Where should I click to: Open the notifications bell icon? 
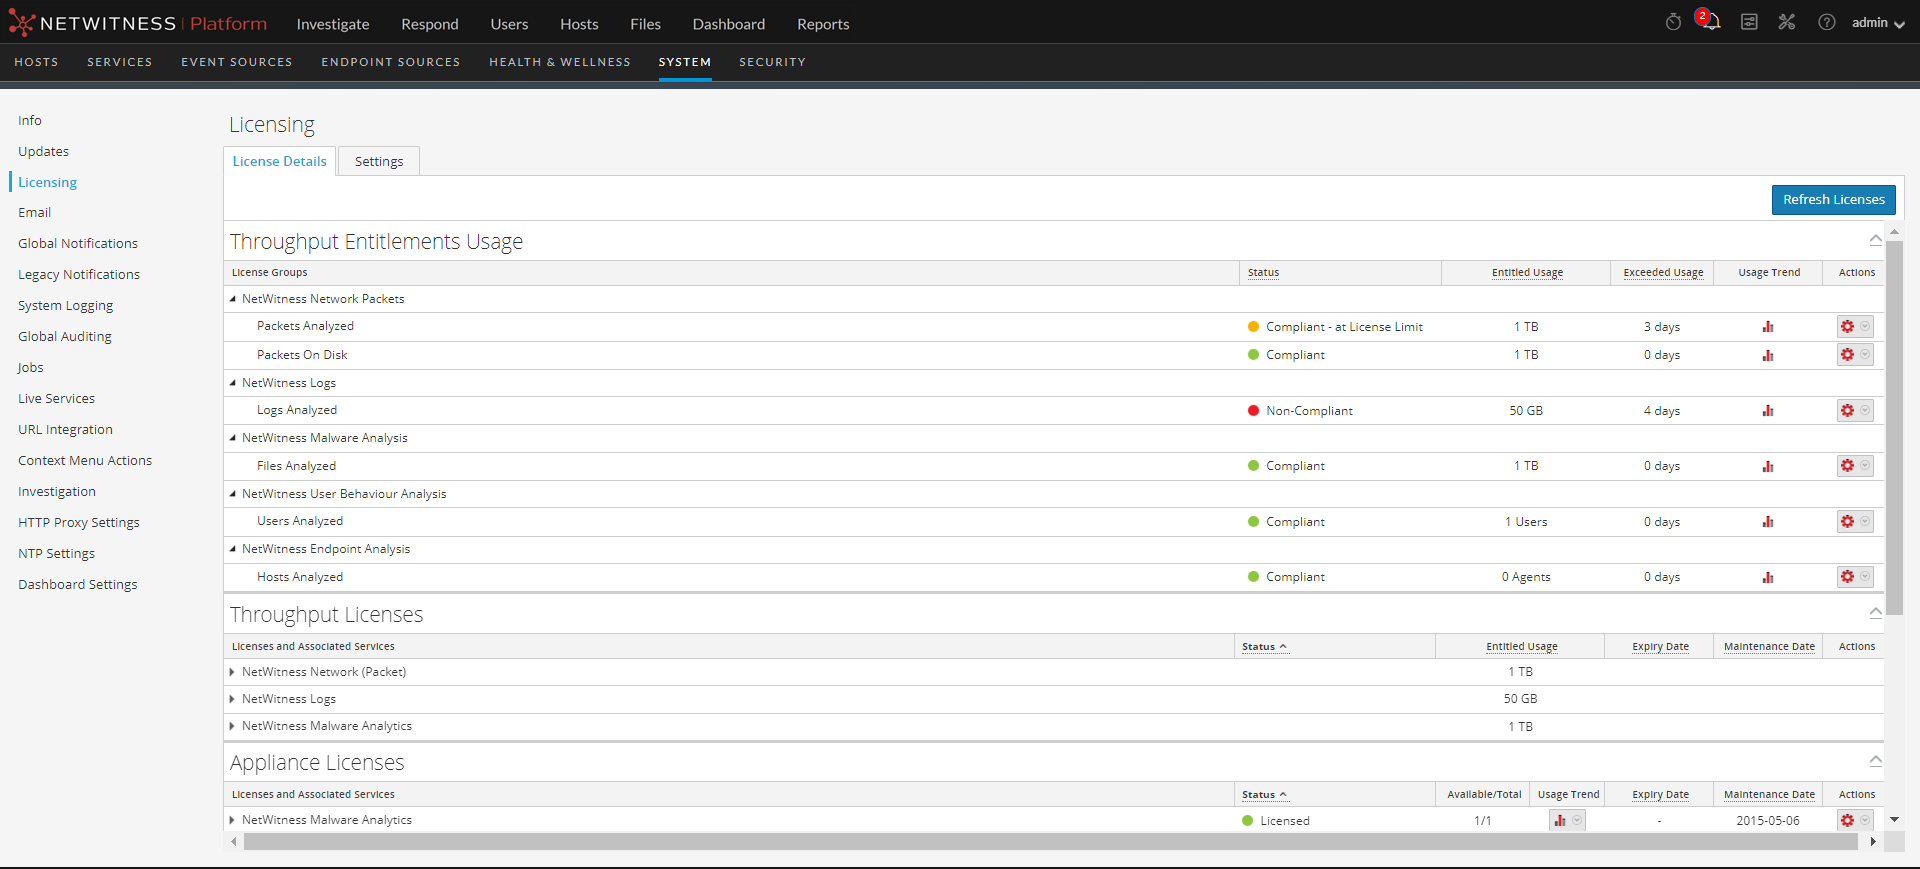point(1711,22)
